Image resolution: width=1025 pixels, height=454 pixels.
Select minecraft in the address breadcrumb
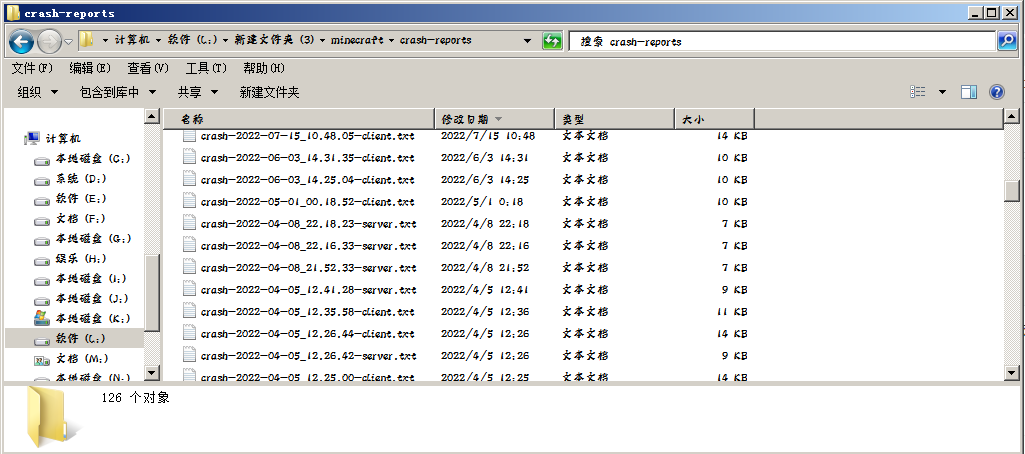357,40
